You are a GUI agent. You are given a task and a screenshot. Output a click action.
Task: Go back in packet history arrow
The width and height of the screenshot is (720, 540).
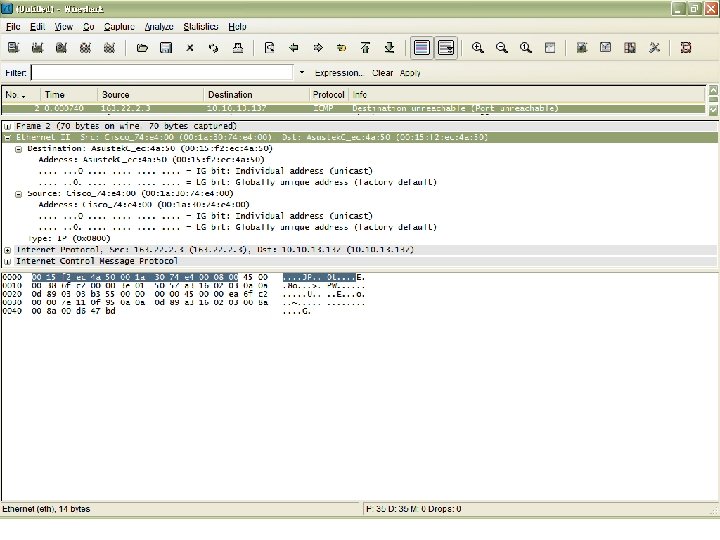294,48
